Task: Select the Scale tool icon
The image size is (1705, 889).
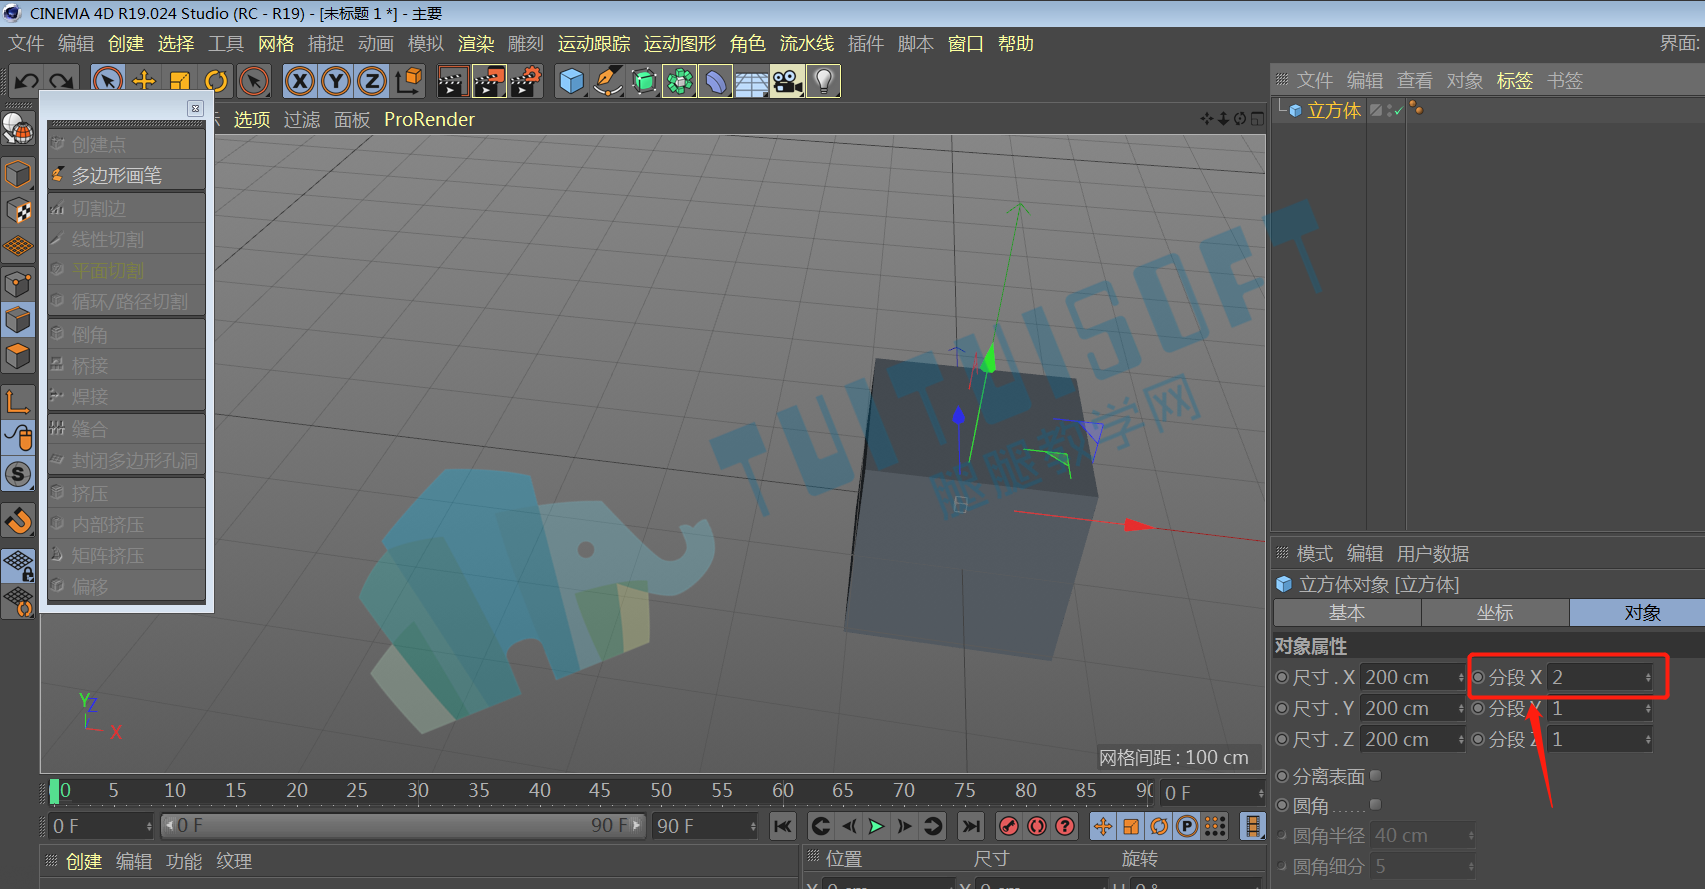Action: (x=180, y=81)
